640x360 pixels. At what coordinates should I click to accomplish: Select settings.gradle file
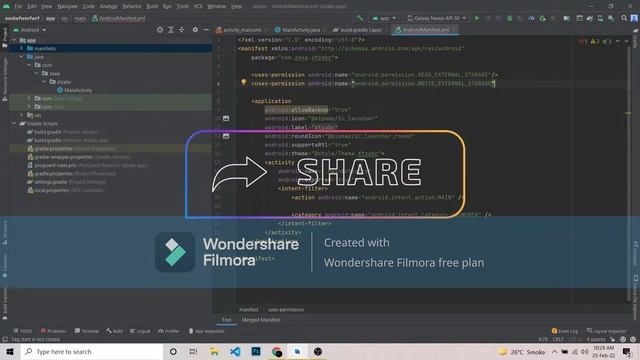(x=51, y=182)
